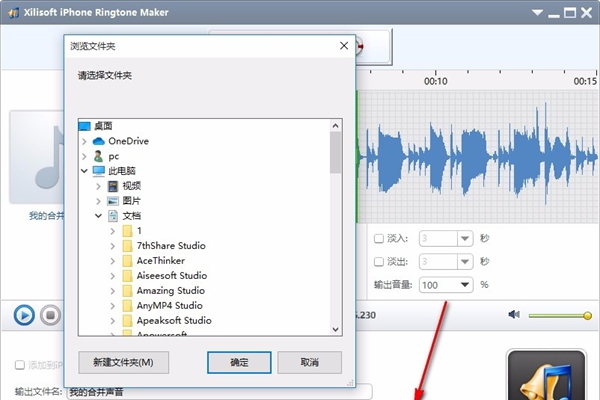Click the audio waveform display
The image size is (600, 400).
pyautogui.click(x=478, y=157)
